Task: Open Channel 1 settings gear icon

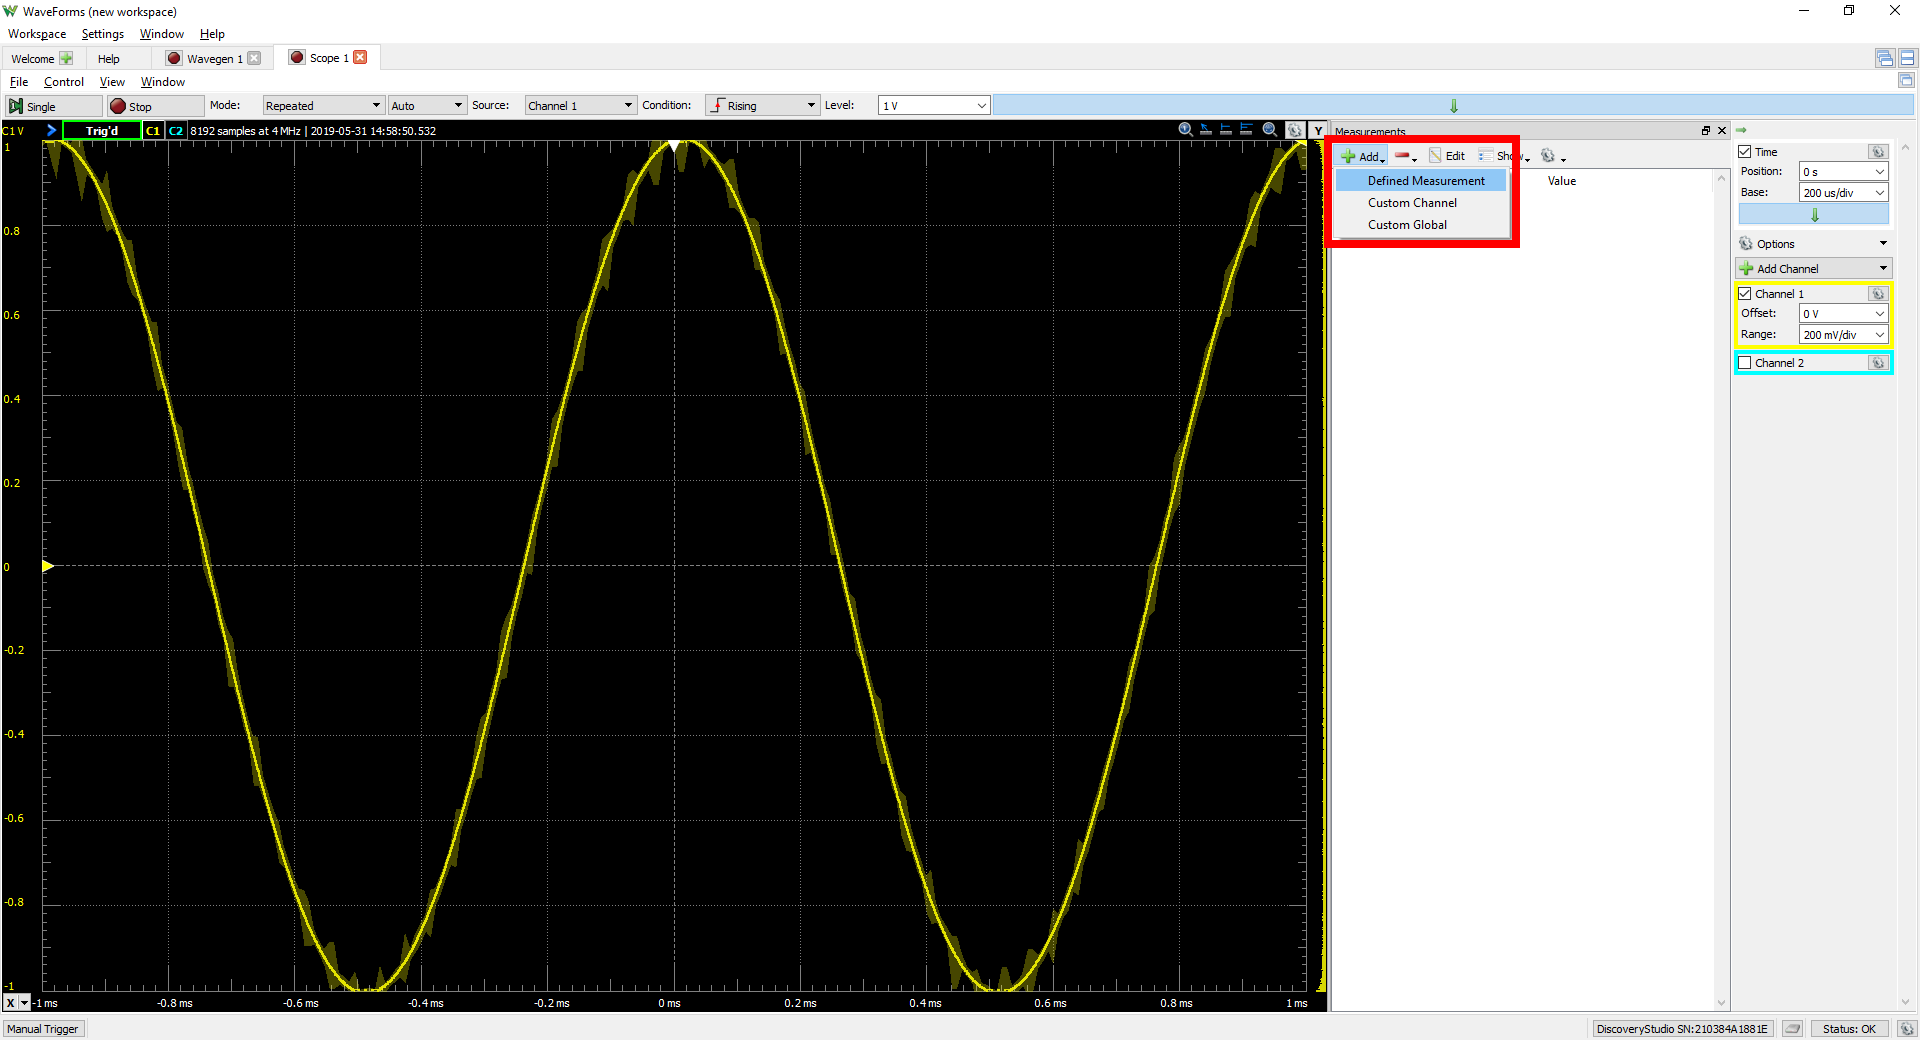Action: pos(1878,294)
